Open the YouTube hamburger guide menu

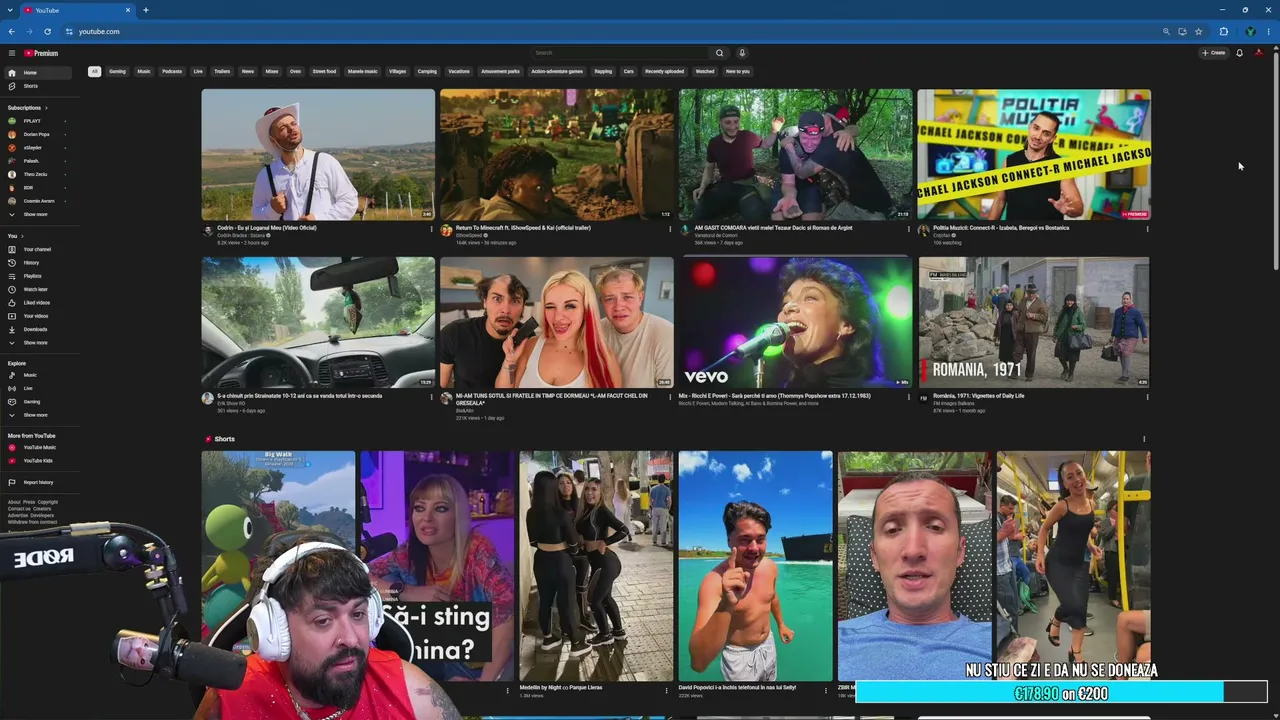pyautogui.click(x=12, y=53)
